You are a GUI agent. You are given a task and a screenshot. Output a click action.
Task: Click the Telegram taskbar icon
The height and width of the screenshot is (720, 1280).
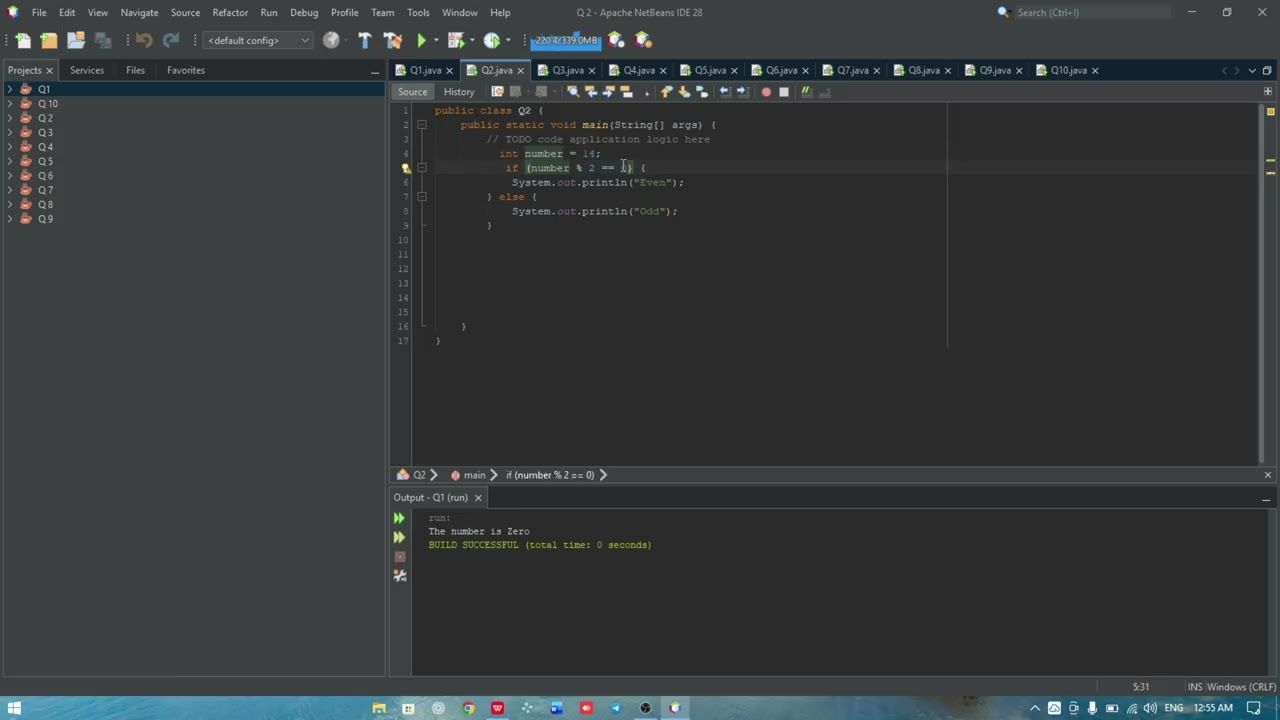click(x=616, y=708)
